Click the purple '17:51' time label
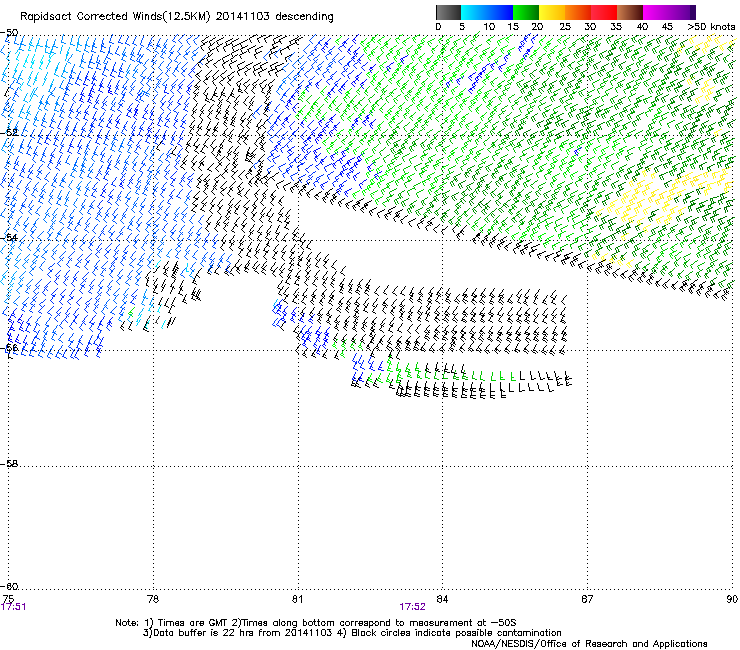 pyautogui.click(x=13, y=607)
